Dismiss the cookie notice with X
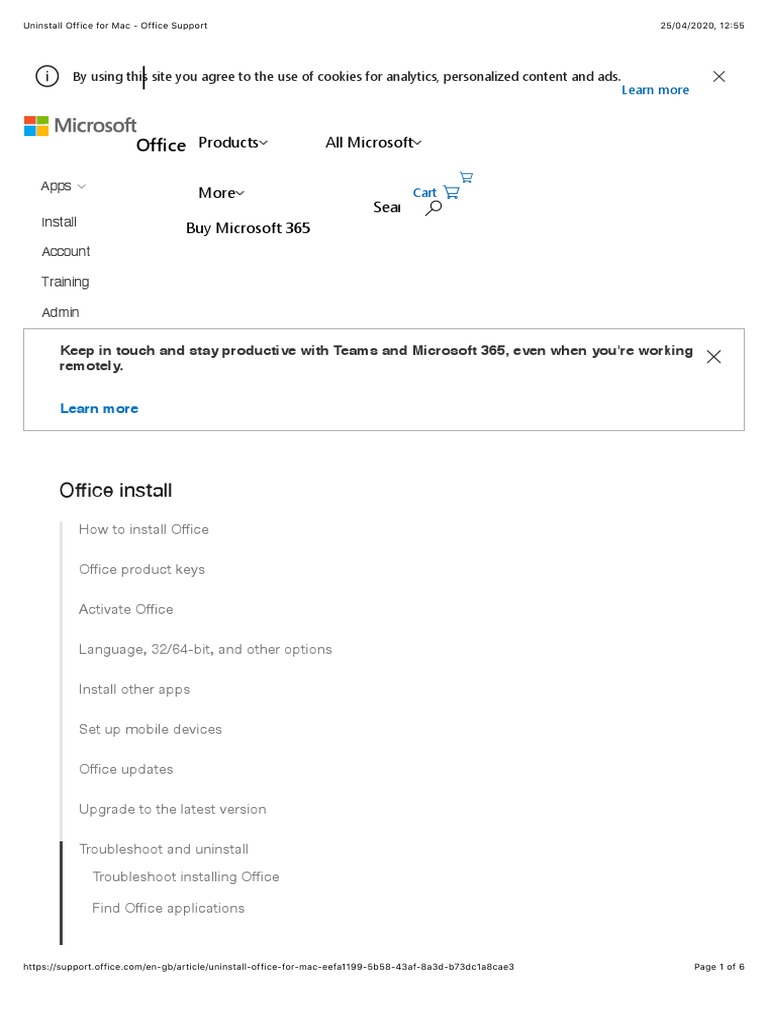Image resolution: width=768 pixels, height=1024 pixels. [719, 76]
